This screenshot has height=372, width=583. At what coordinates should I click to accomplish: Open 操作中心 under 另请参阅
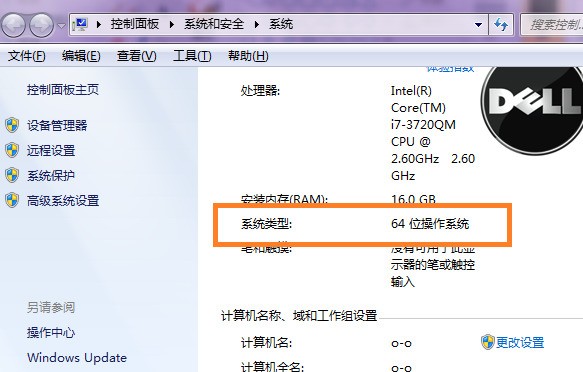(x=51, y=332)
